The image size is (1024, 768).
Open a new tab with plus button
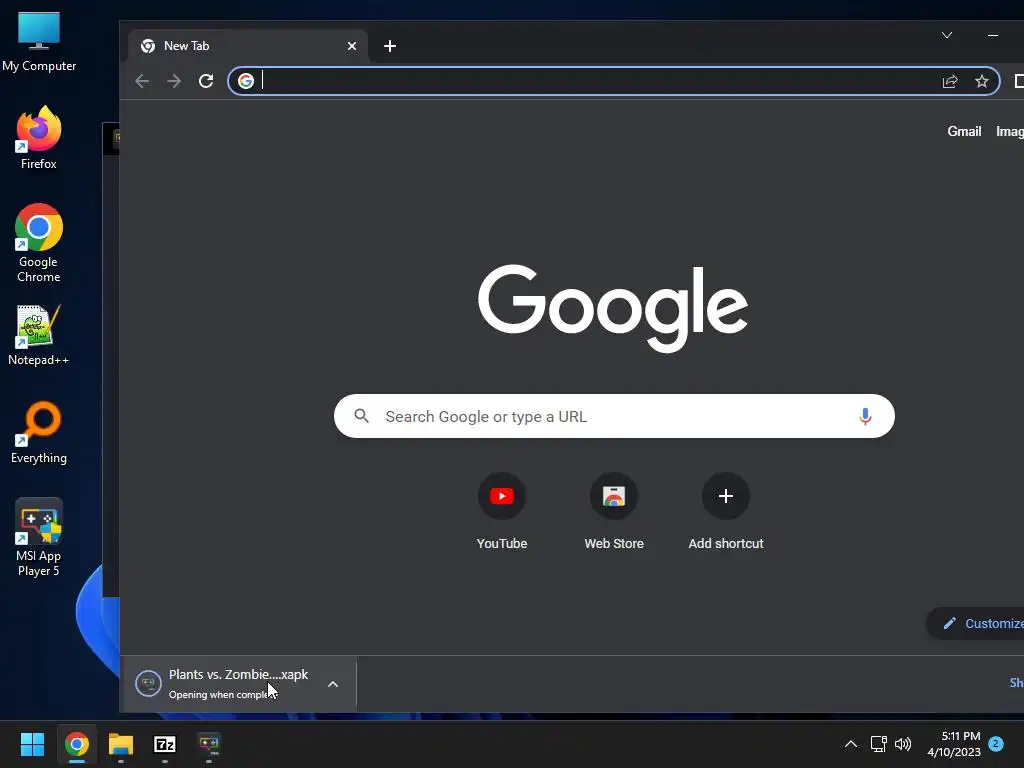click(390, 46)
